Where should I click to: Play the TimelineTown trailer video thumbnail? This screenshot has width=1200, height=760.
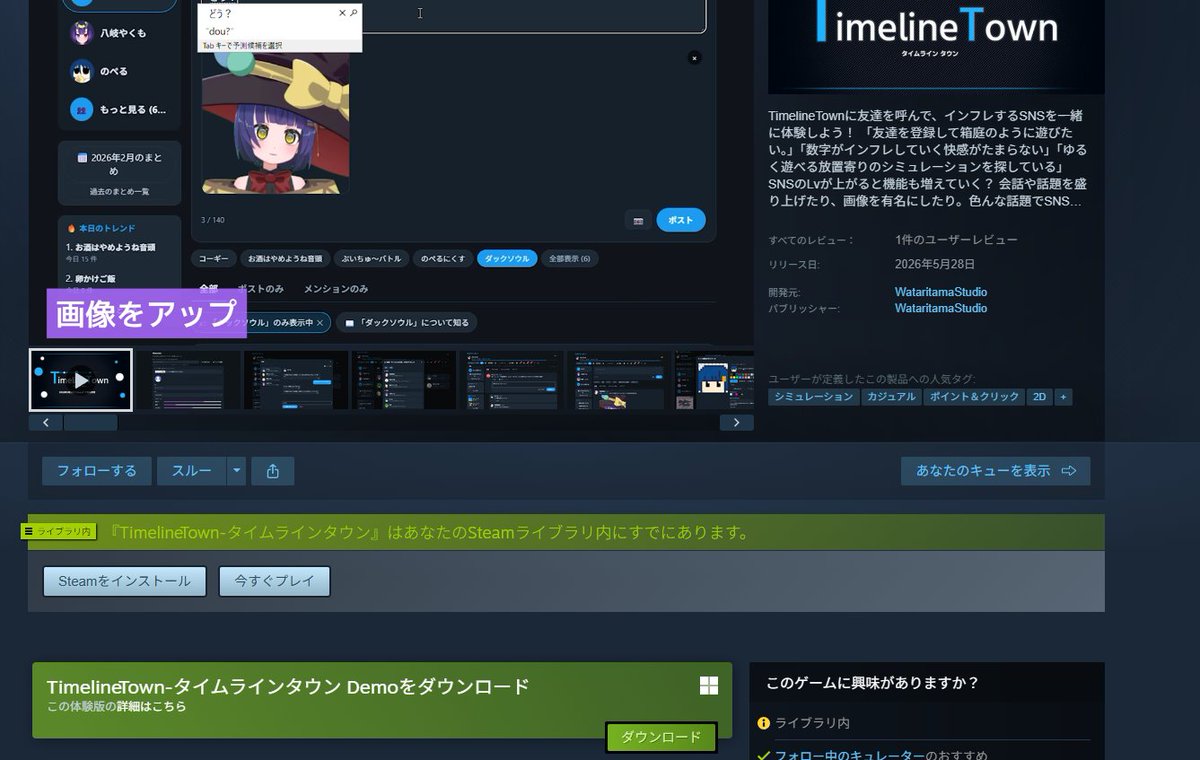pyautogui.click(x=81, y=380)
